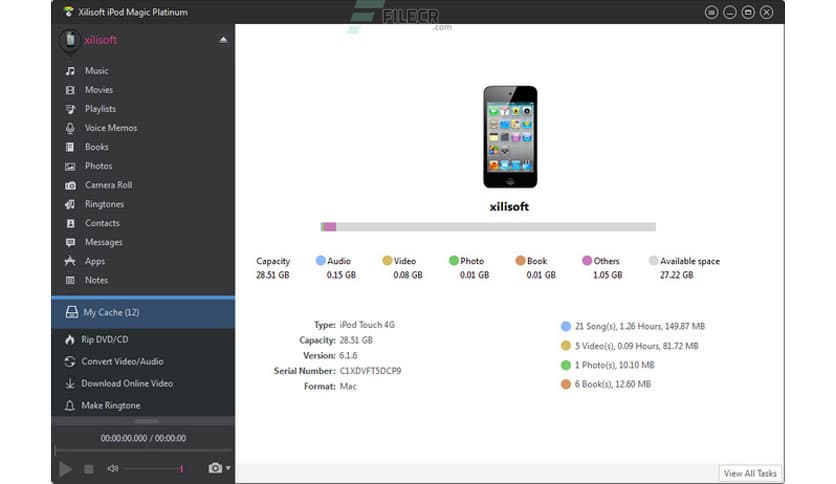
Task: Click the Available space gray legend dot
Action: tap(653, 261)
